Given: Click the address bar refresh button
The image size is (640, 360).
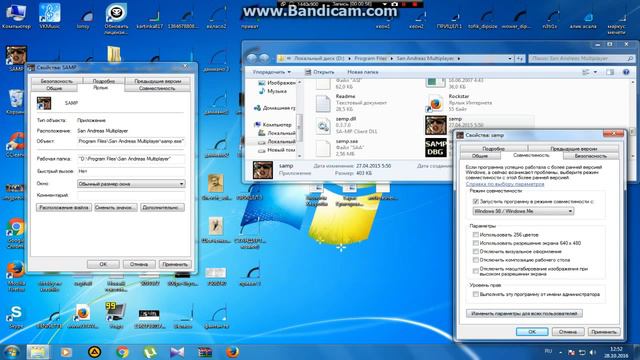Looking at the screenshot, I should [520, 59].
